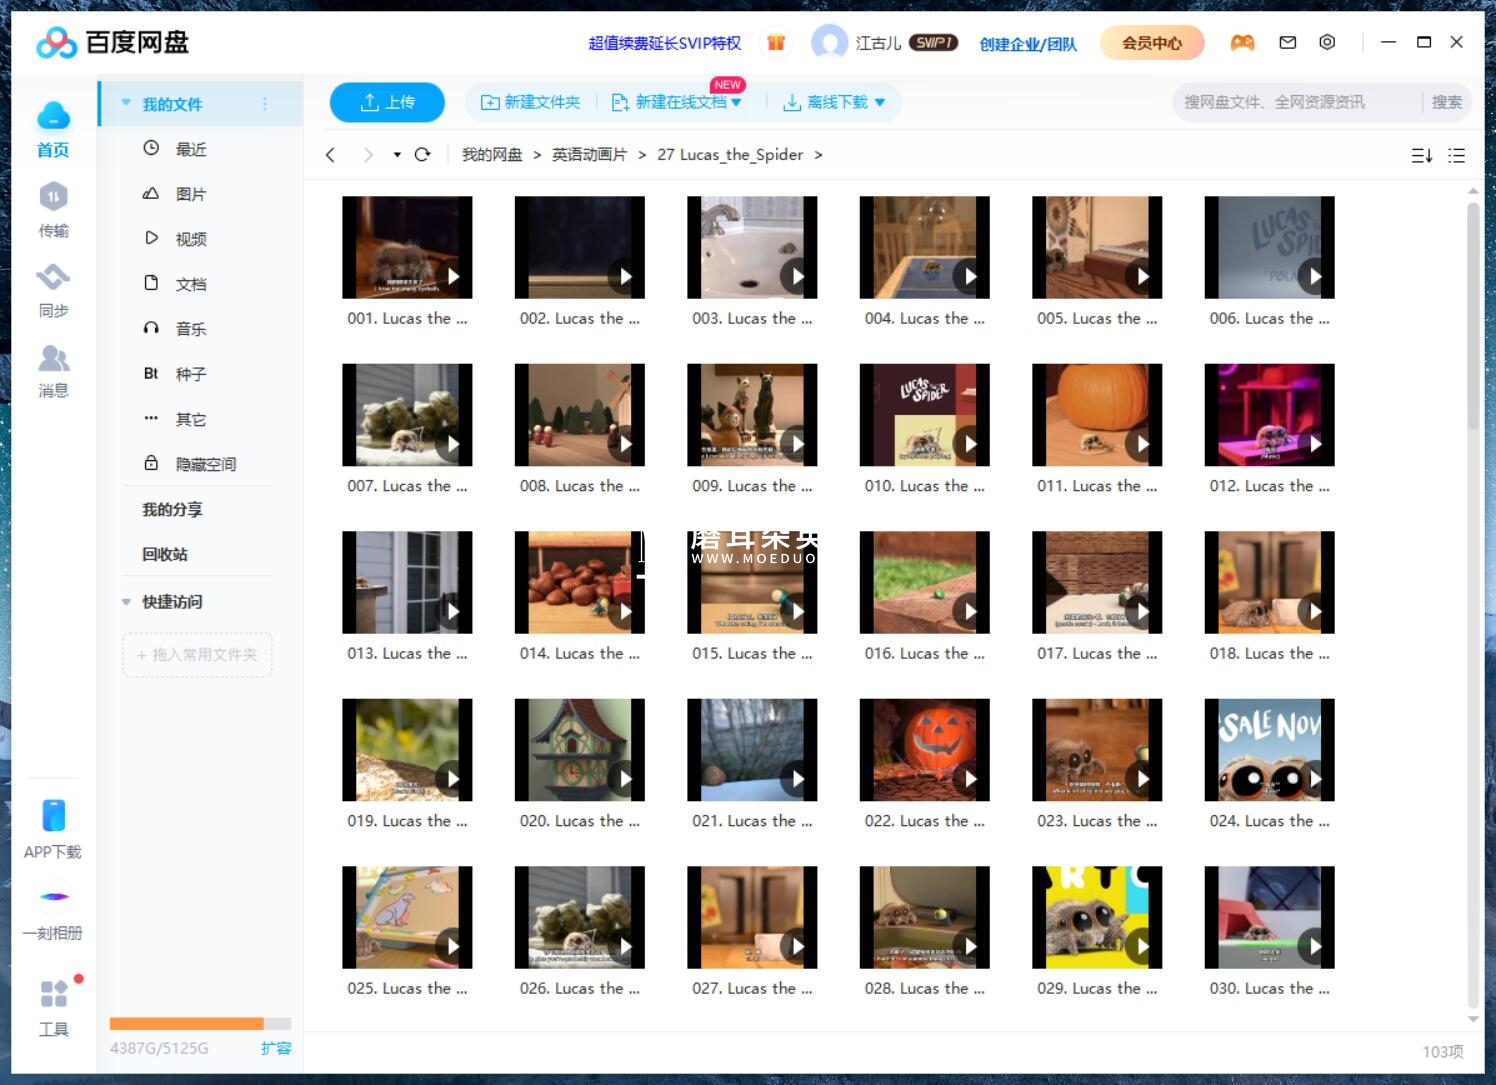
Task: Select 视频 category in the sidebar
Action: [x=190, y=239]
